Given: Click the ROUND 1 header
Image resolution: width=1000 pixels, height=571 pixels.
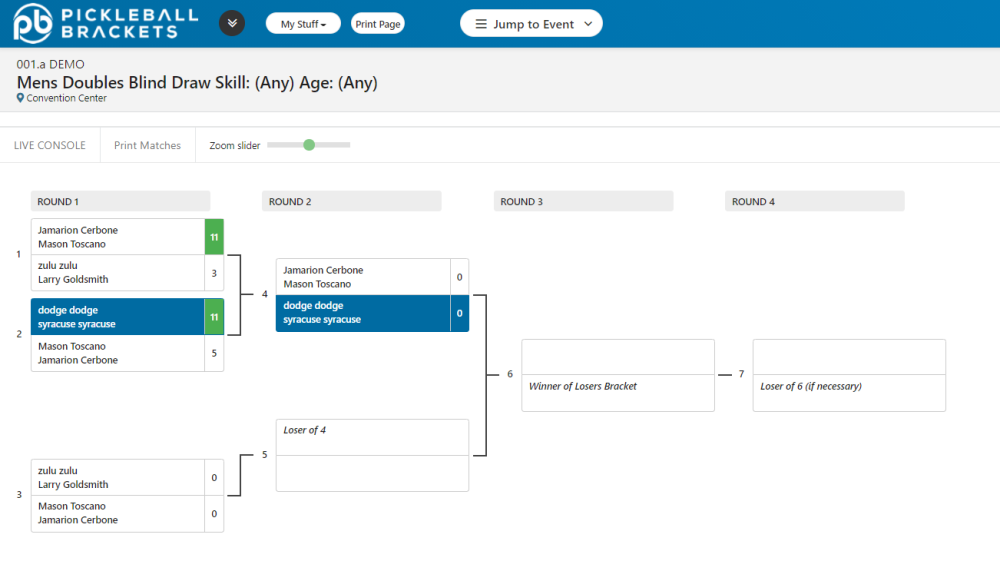Looking at the screenshot, I should tap(120, 201).
